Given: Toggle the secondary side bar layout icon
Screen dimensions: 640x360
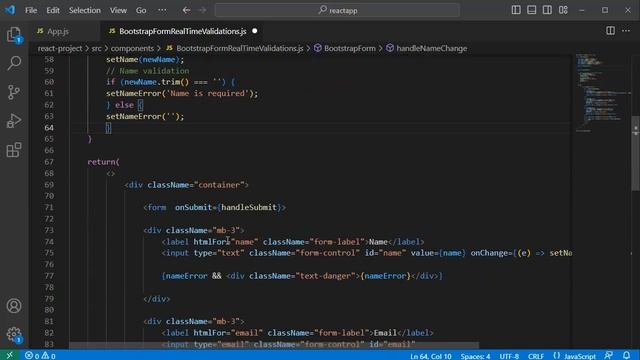Looking at the screenshot, I should [547, 10].
